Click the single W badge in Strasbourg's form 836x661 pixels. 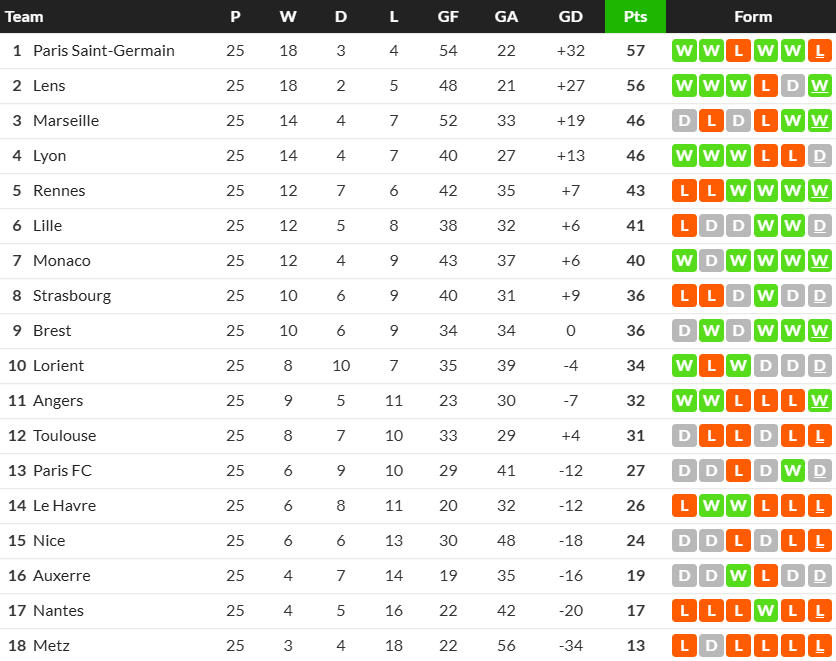coord(766,295)
